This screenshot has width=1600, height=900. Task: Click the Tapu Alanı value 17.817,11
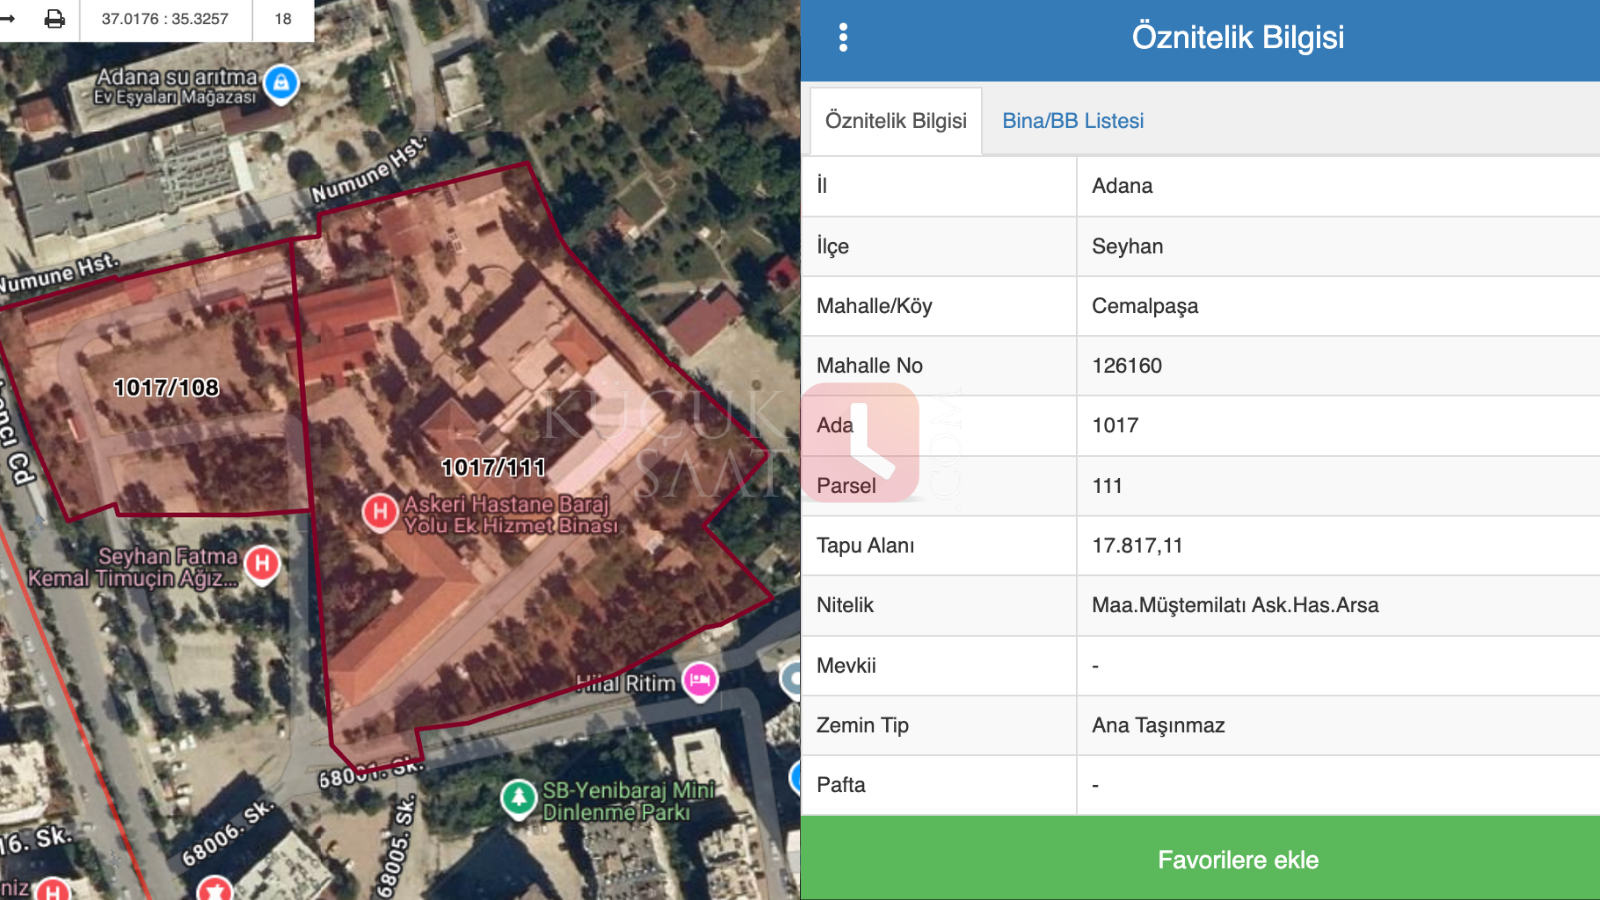click(1137, 546)
